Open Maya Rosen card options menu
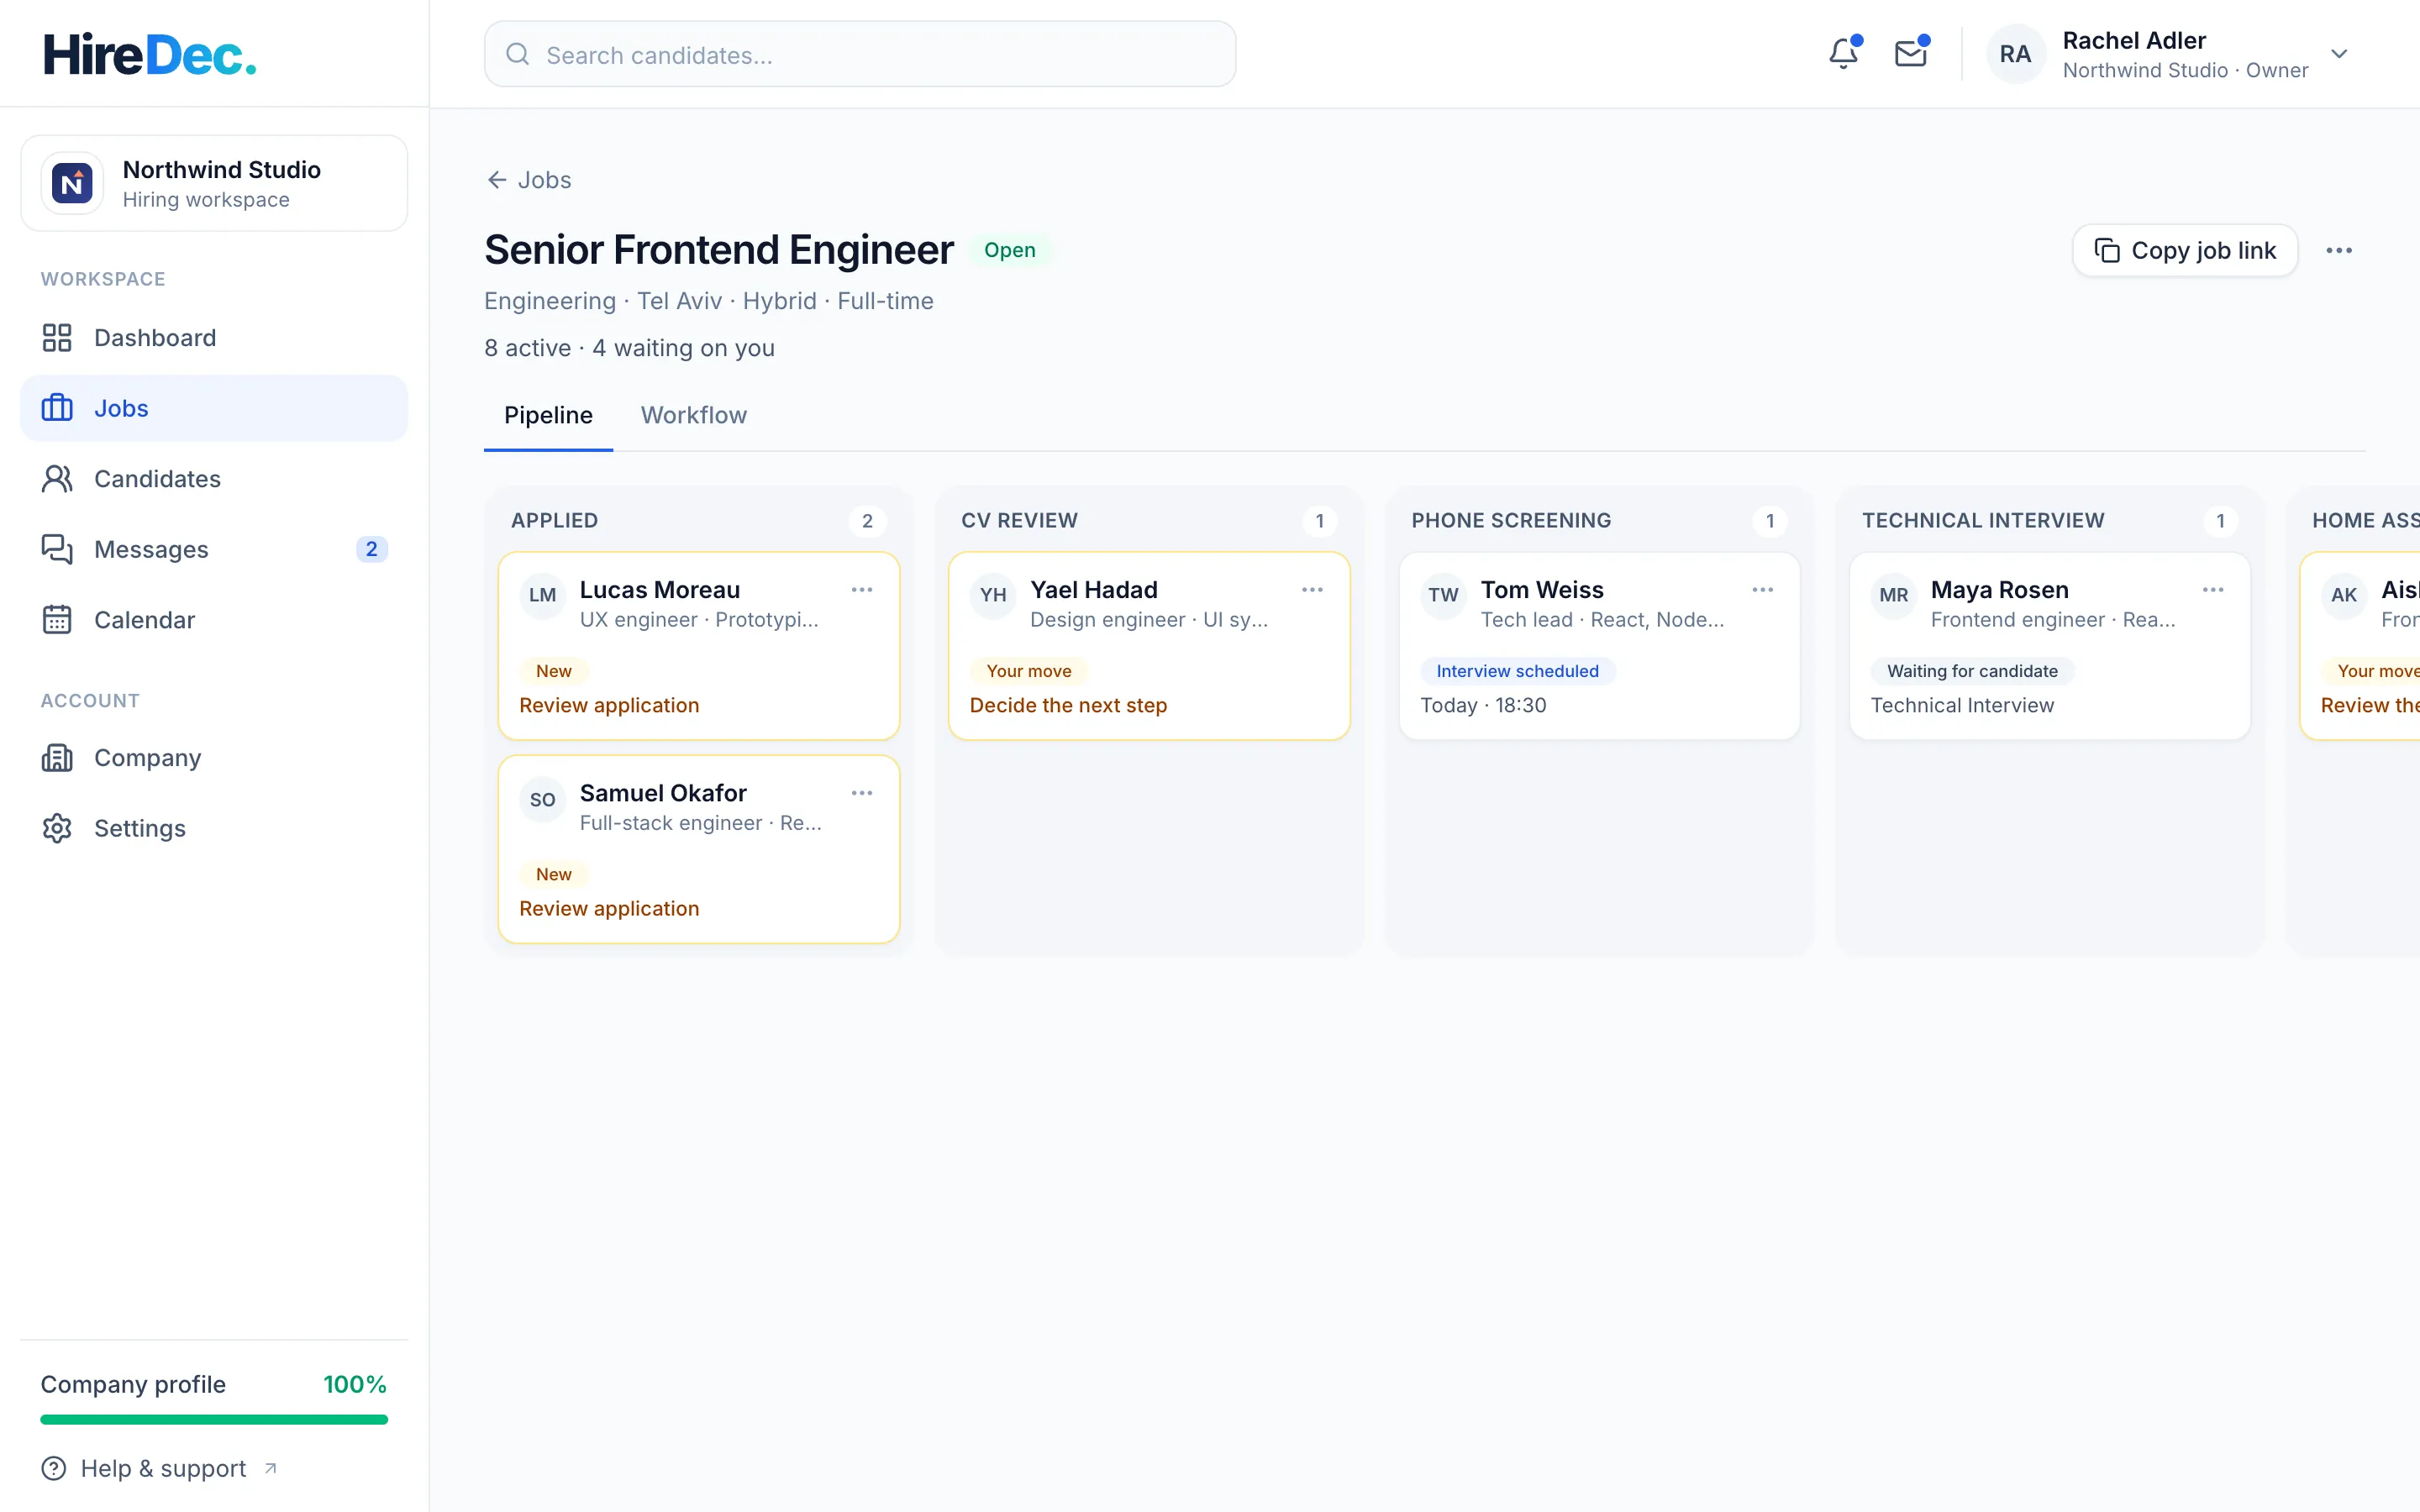 2213,590
